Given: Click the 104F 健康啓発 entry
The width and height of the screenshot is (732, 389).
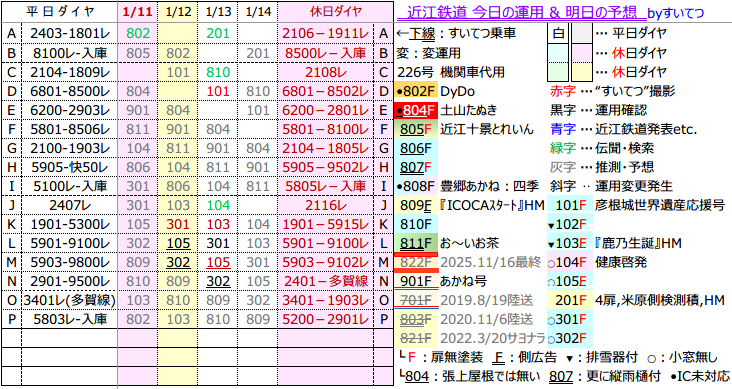Looking at the screenshot, I should tap(597, 262).
